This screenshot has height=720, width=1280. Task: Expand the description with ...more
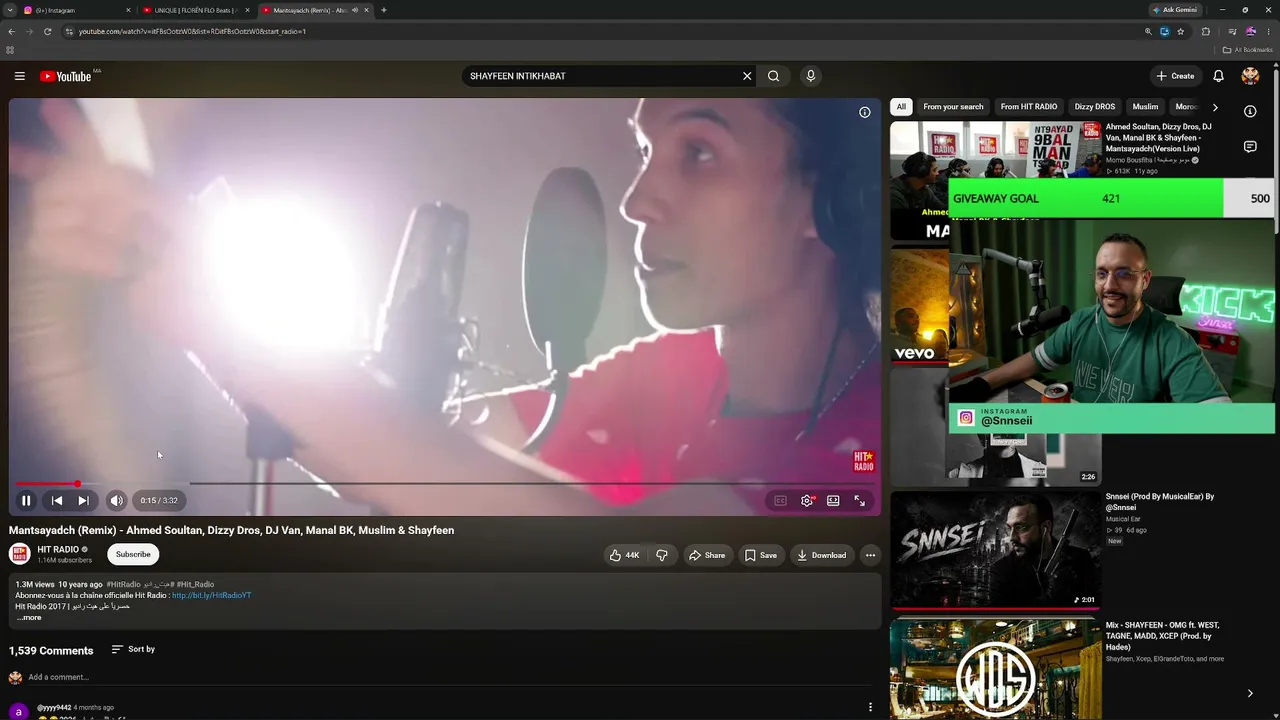pyautogui.click(x=29, y=617)
